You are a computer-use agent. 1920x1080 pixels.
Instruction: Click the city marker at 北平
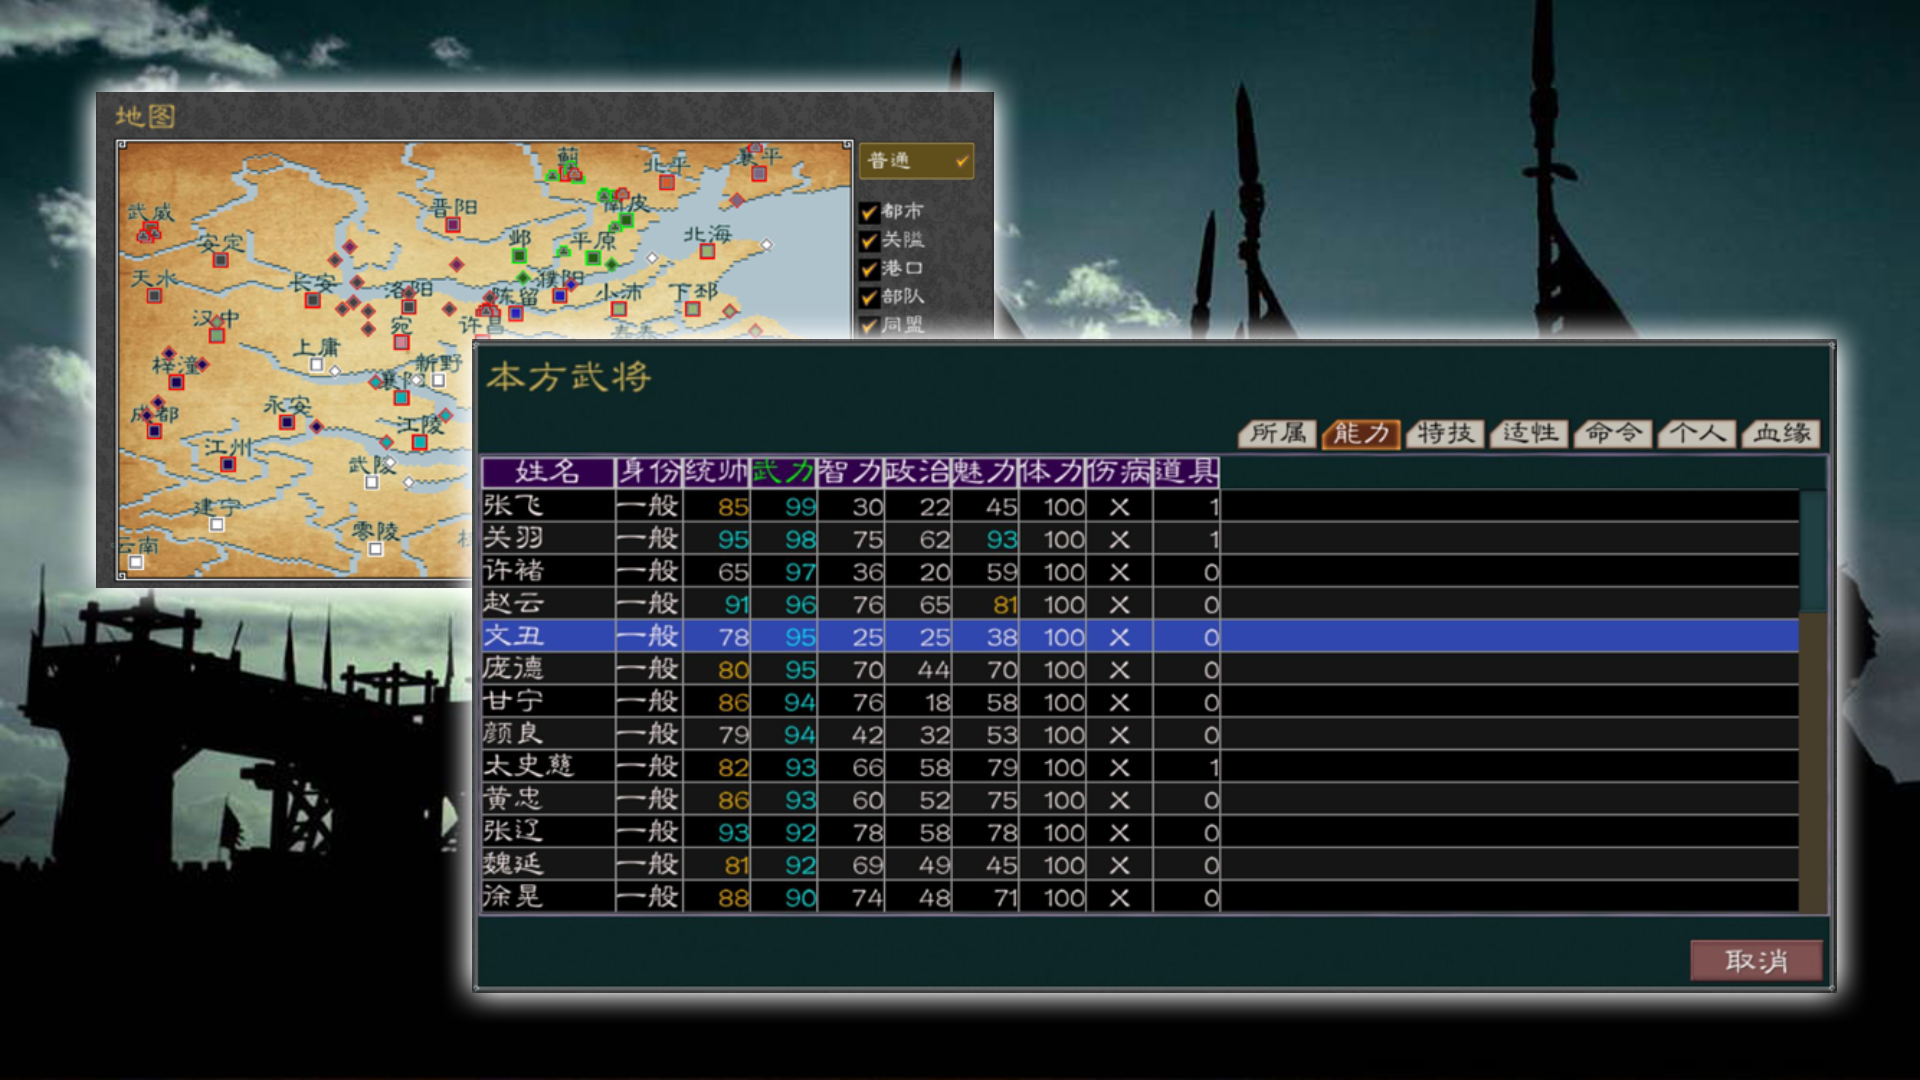click(x=666, y=183)
